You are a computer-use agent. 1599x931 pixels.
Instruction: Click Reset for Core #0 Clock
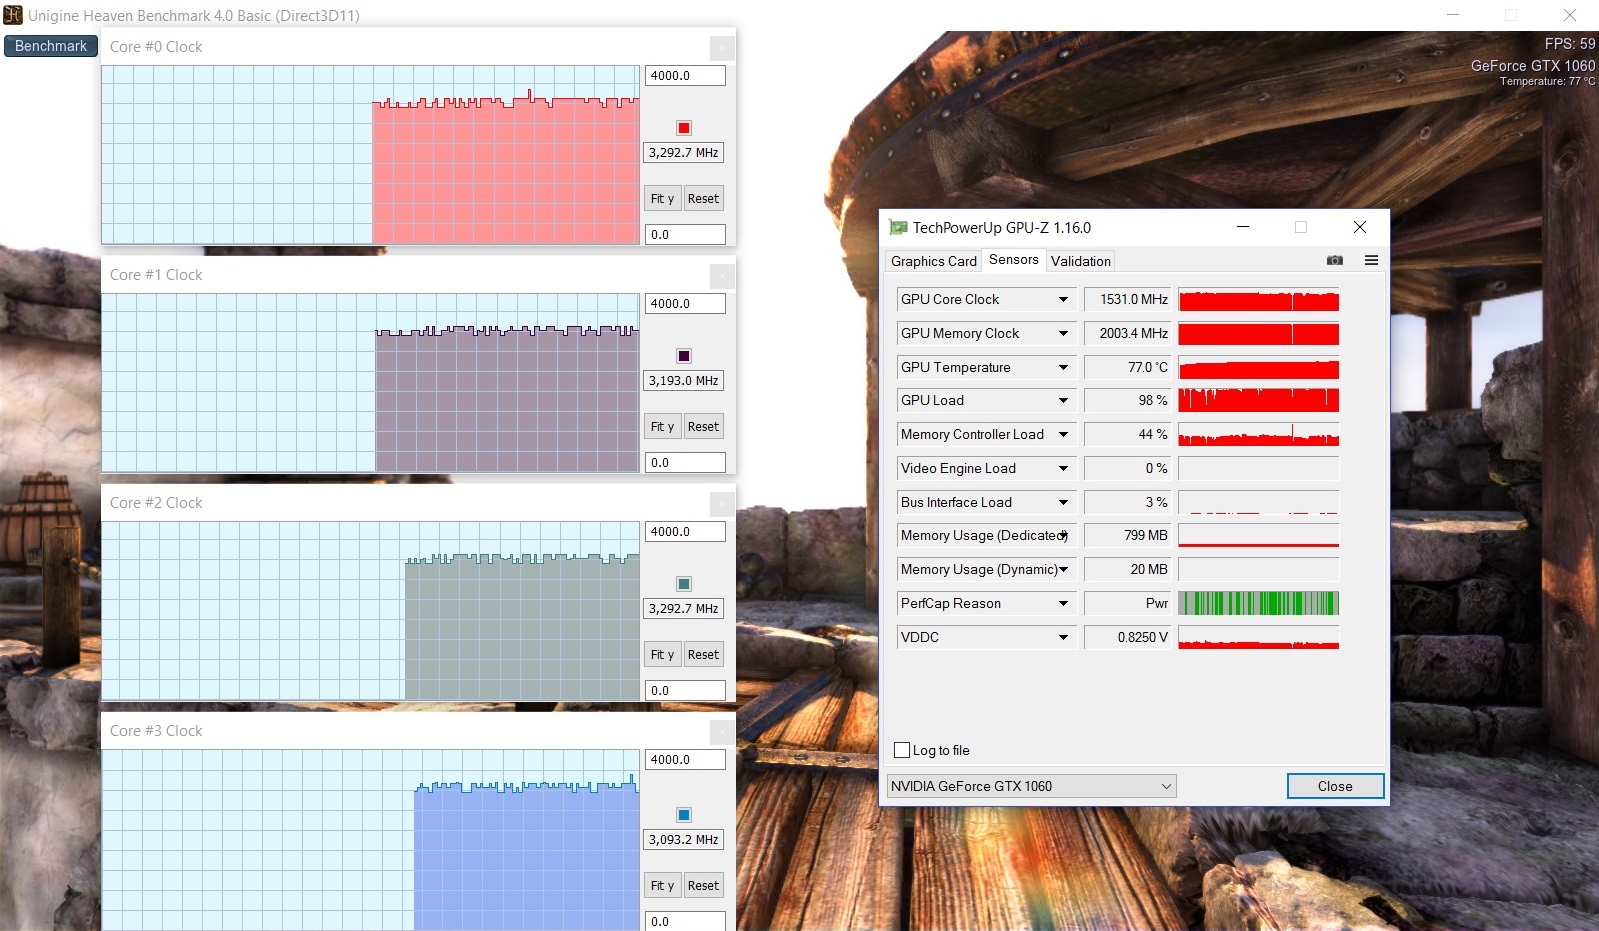click(x=703, y=199)
